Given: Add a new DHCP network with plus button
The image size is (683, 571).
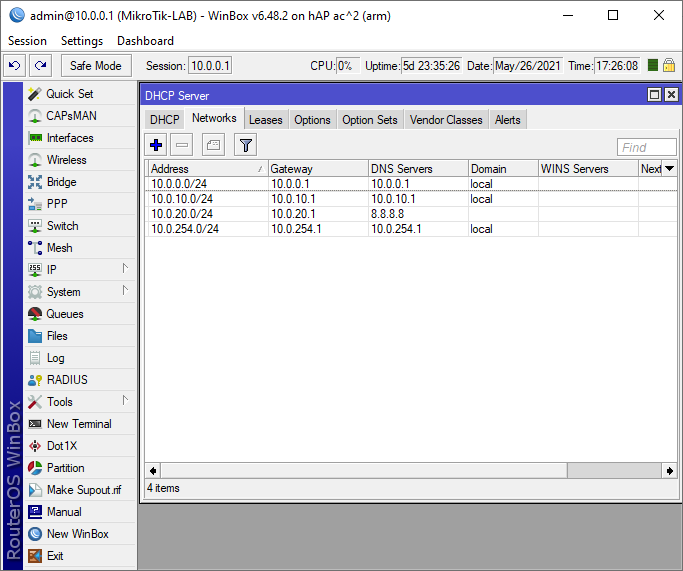Looking at the screenshot, I should coord(156,145).
